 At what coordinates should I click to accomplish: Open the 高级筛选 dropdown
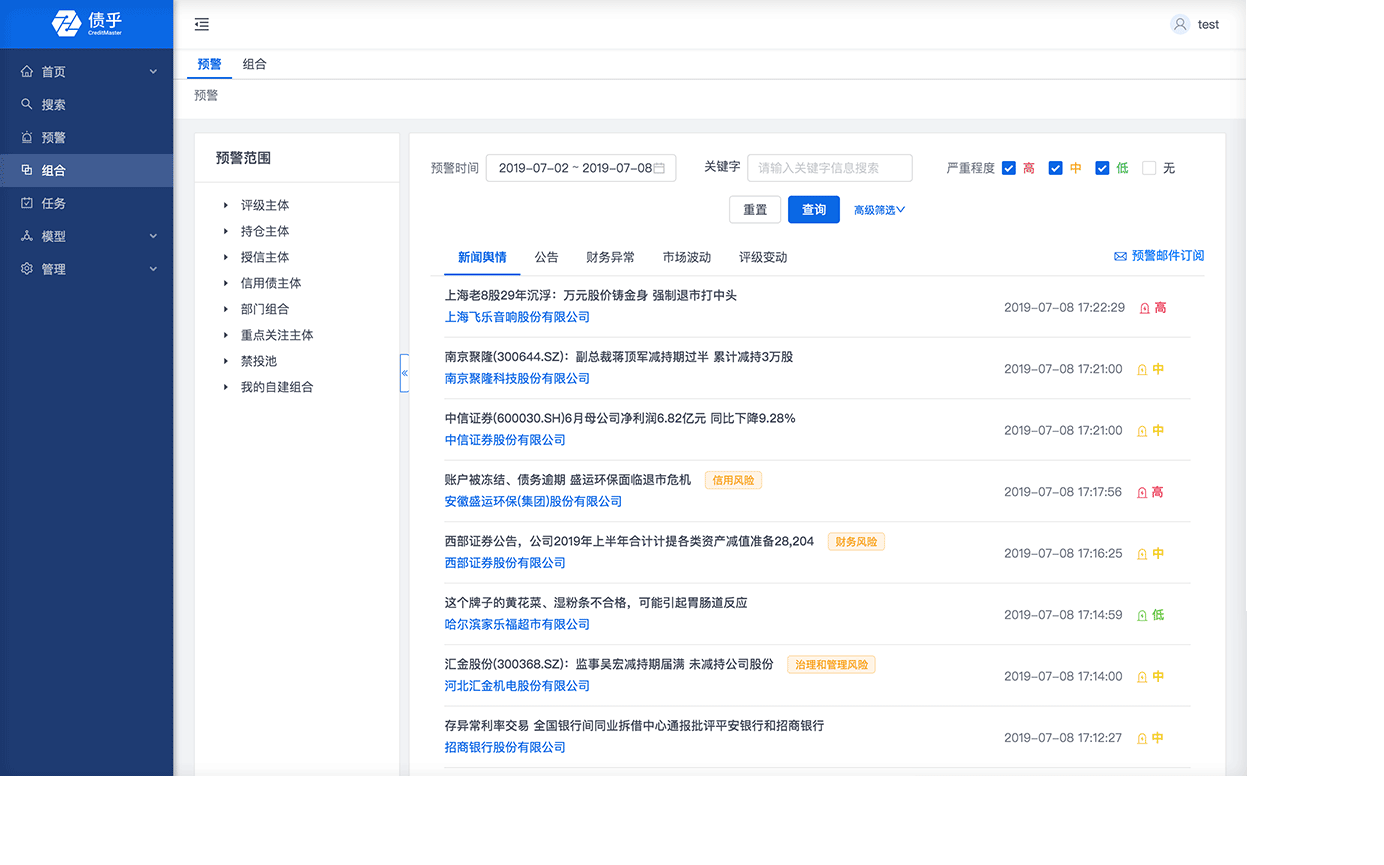879,210
